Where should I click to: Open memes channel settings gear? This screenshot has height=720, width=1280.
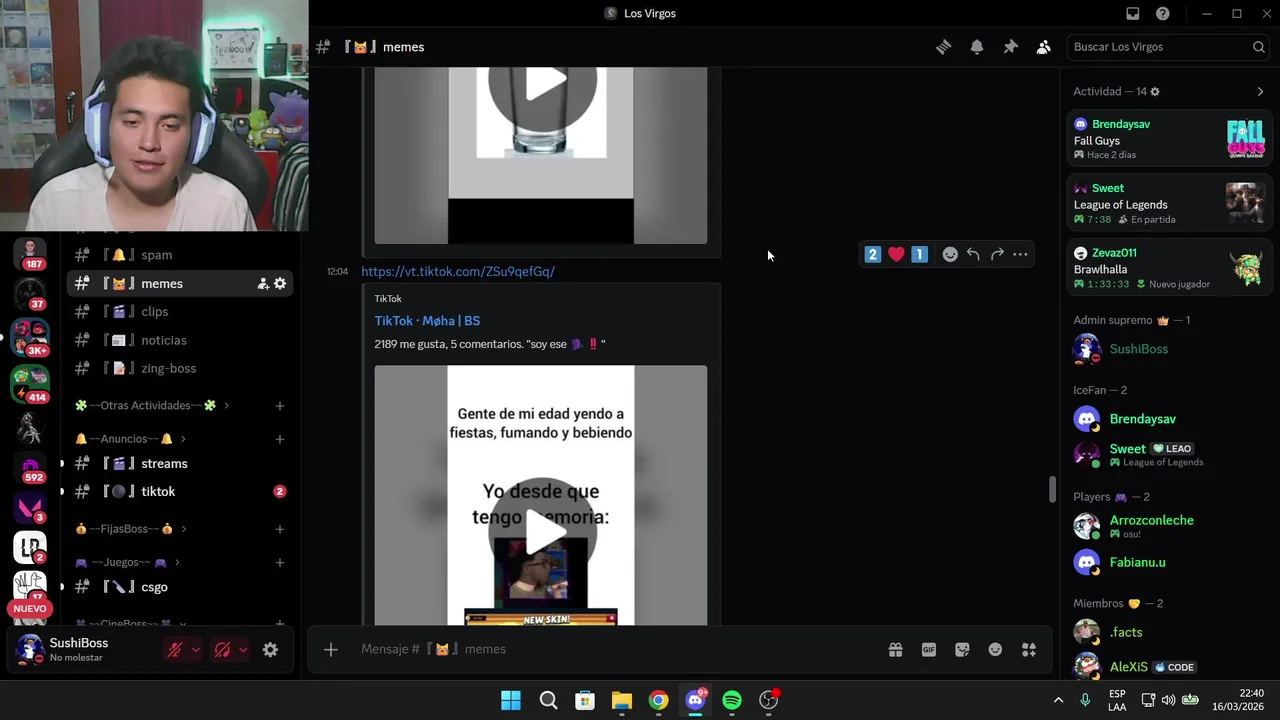280,284
